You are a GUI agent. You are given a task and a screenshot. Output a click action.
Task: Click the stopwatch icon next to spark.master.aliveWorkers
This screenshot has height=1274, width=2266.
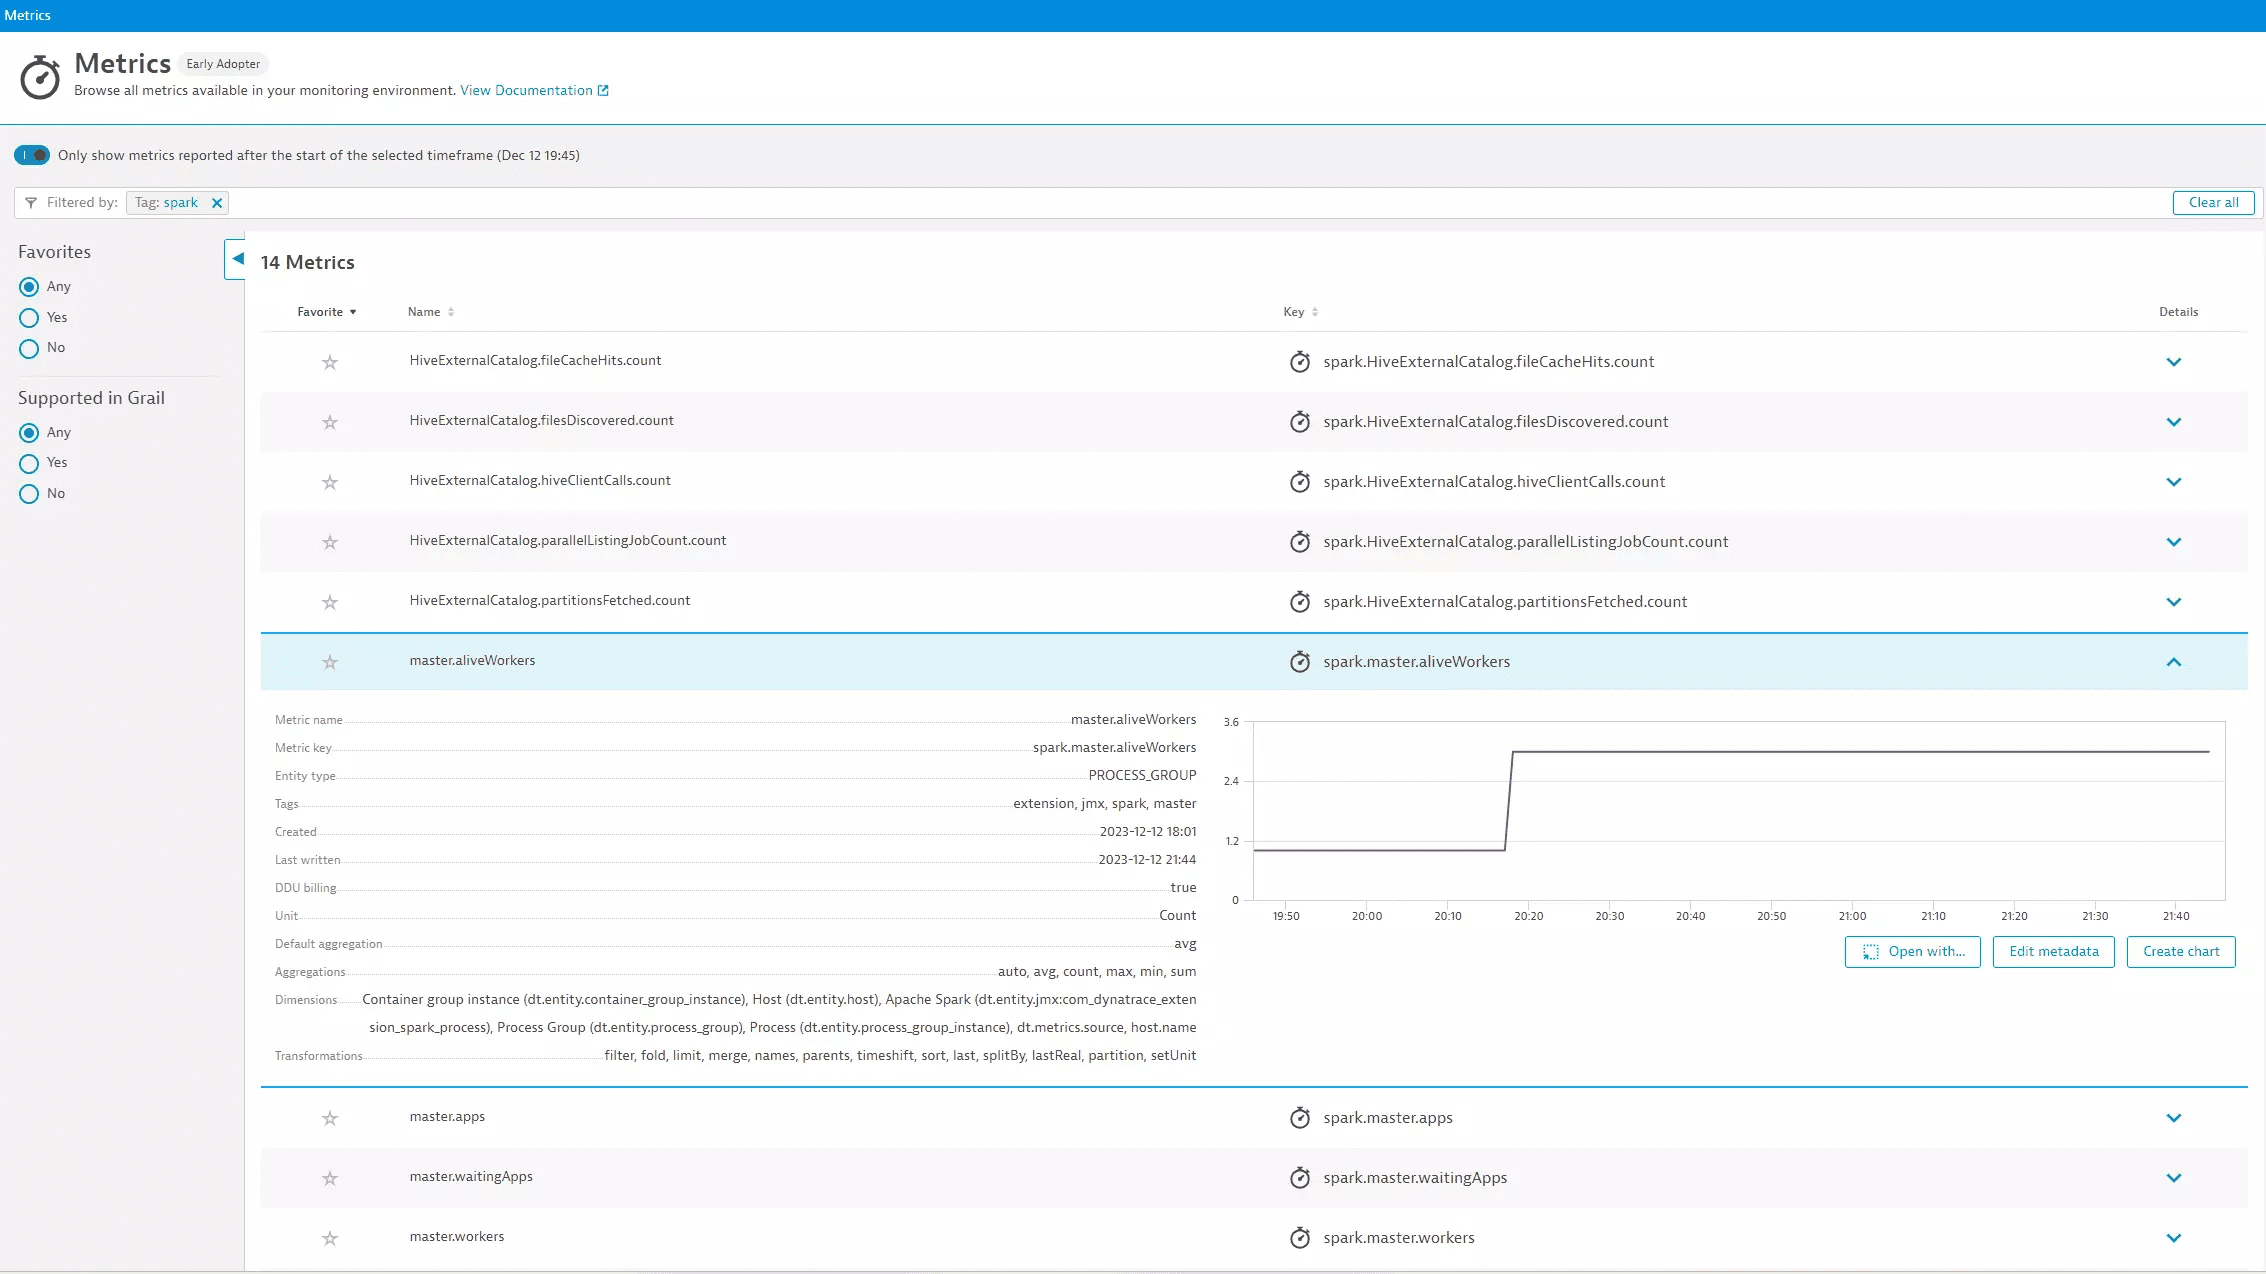[x=1299, y=662]
